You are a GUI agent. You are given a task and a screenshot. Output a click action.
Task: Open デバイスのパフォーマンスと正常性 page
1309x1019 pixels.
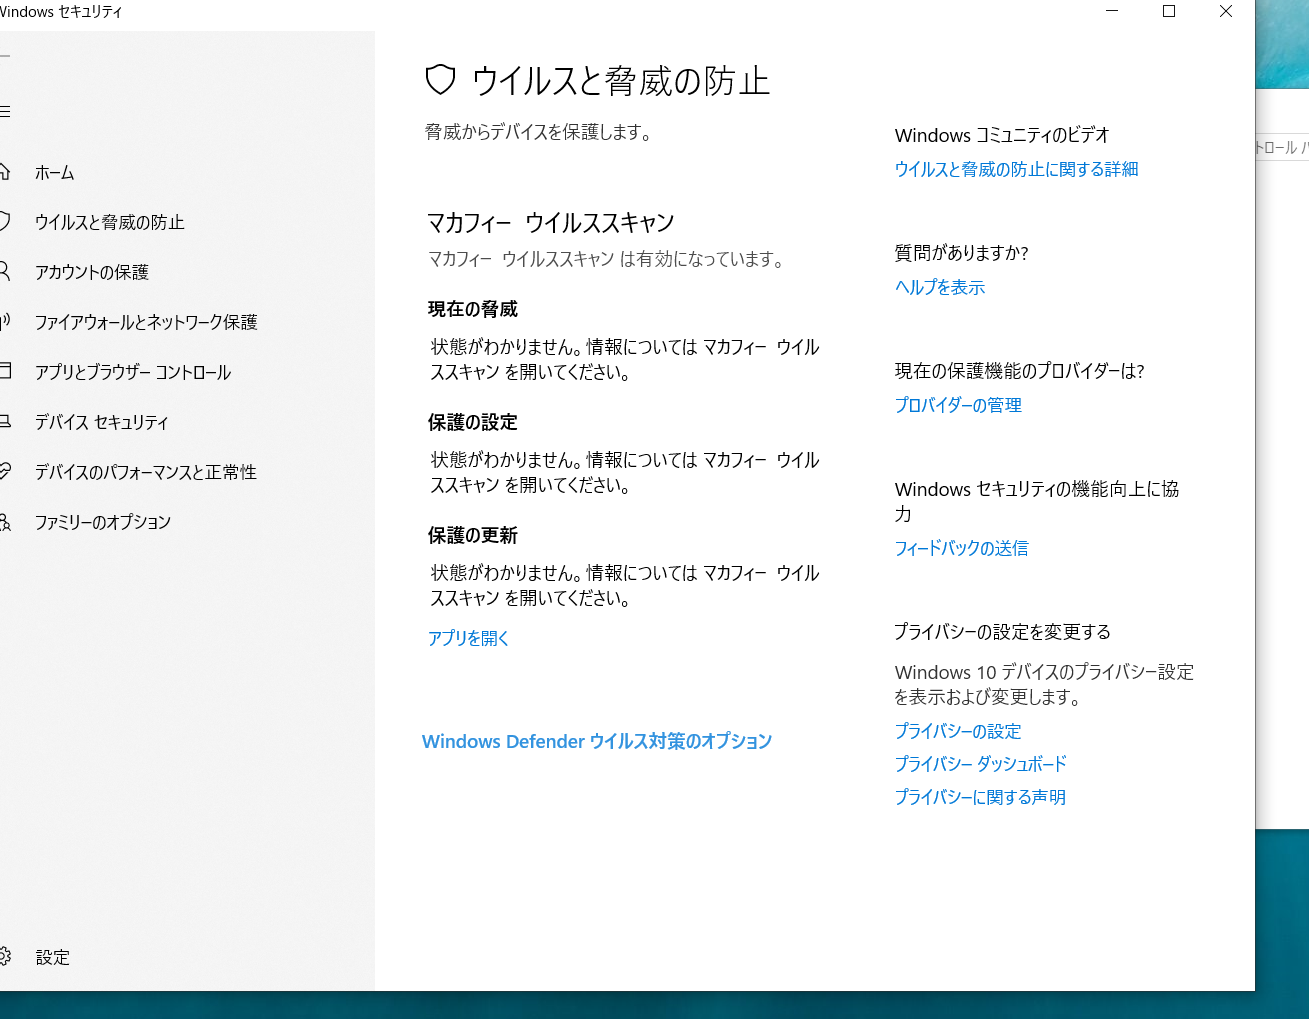click(146, 472)
